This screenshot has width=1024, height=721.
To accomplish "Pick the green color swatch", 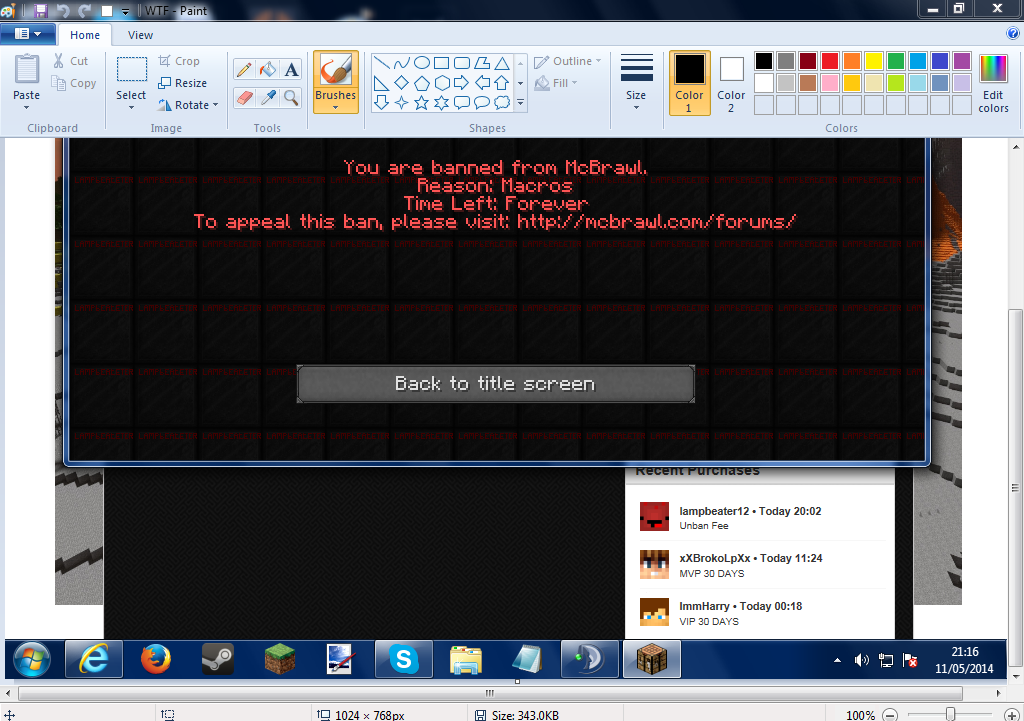I will tap(896, 61).
